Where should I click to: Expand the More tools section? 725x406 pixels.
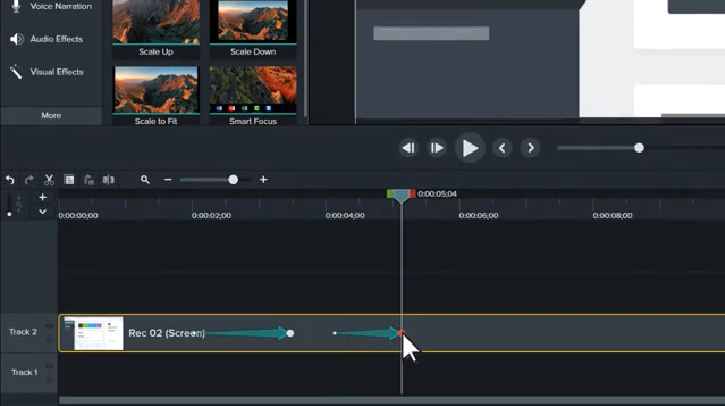coord(51,115)
